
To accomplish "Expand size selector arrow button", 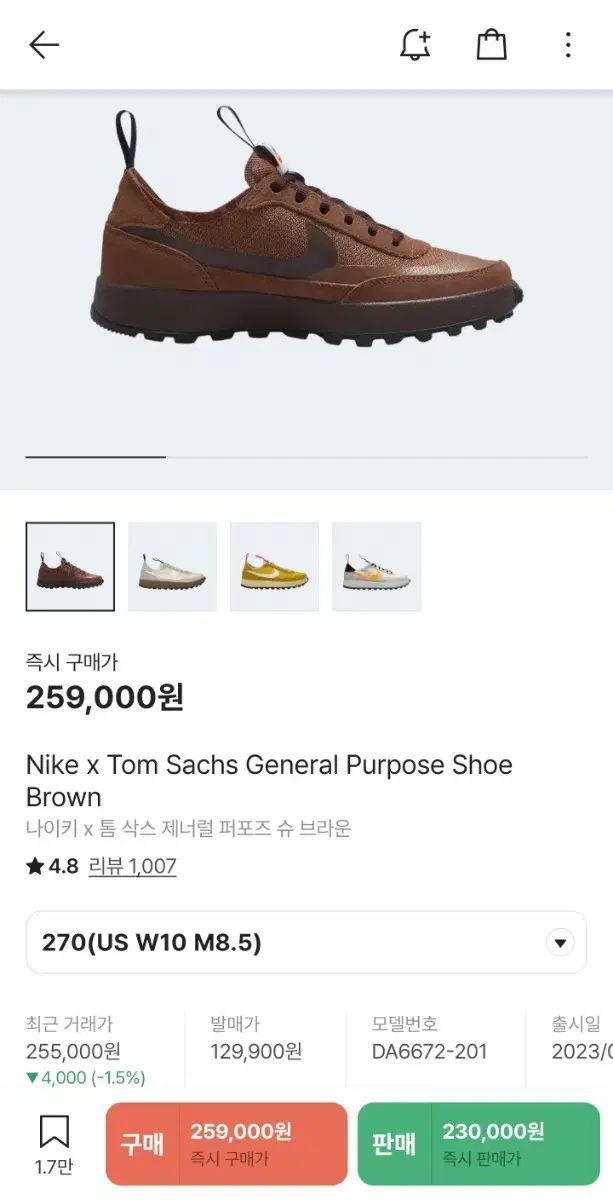I will pyautogui.click(x=560, y=942).
